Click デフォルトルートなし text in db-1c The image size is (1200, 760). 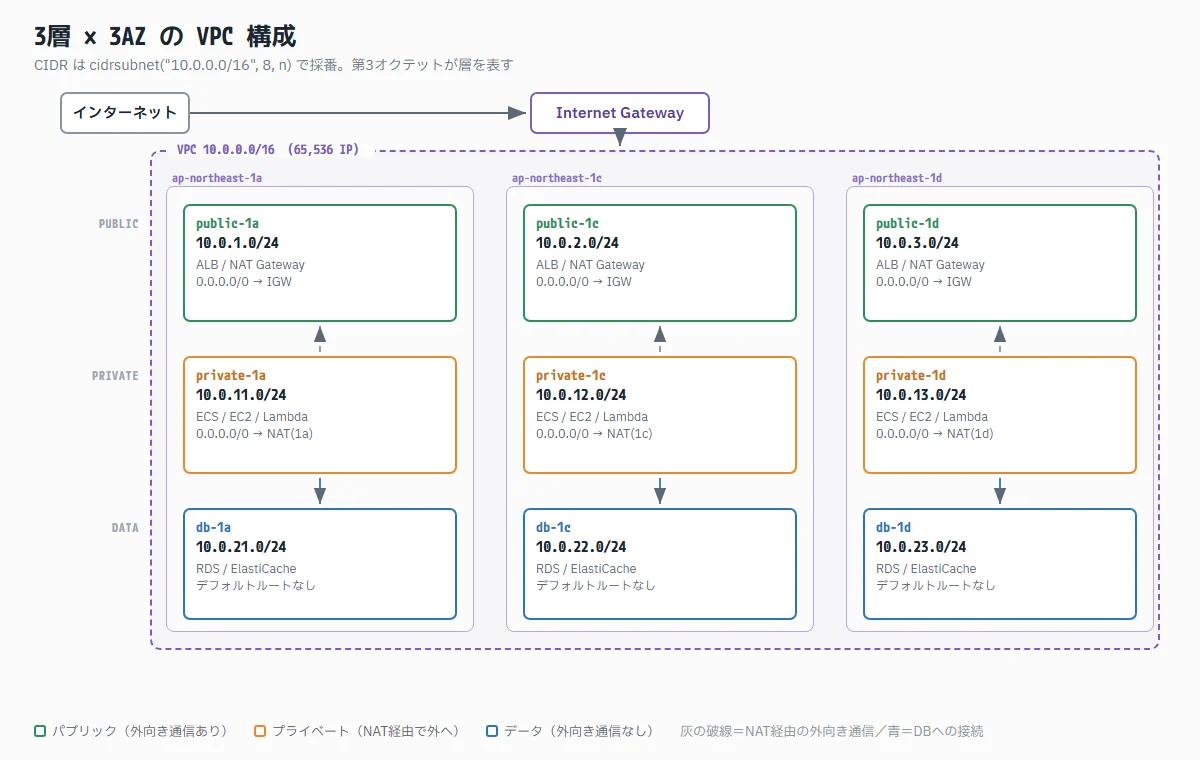(596, 585)
